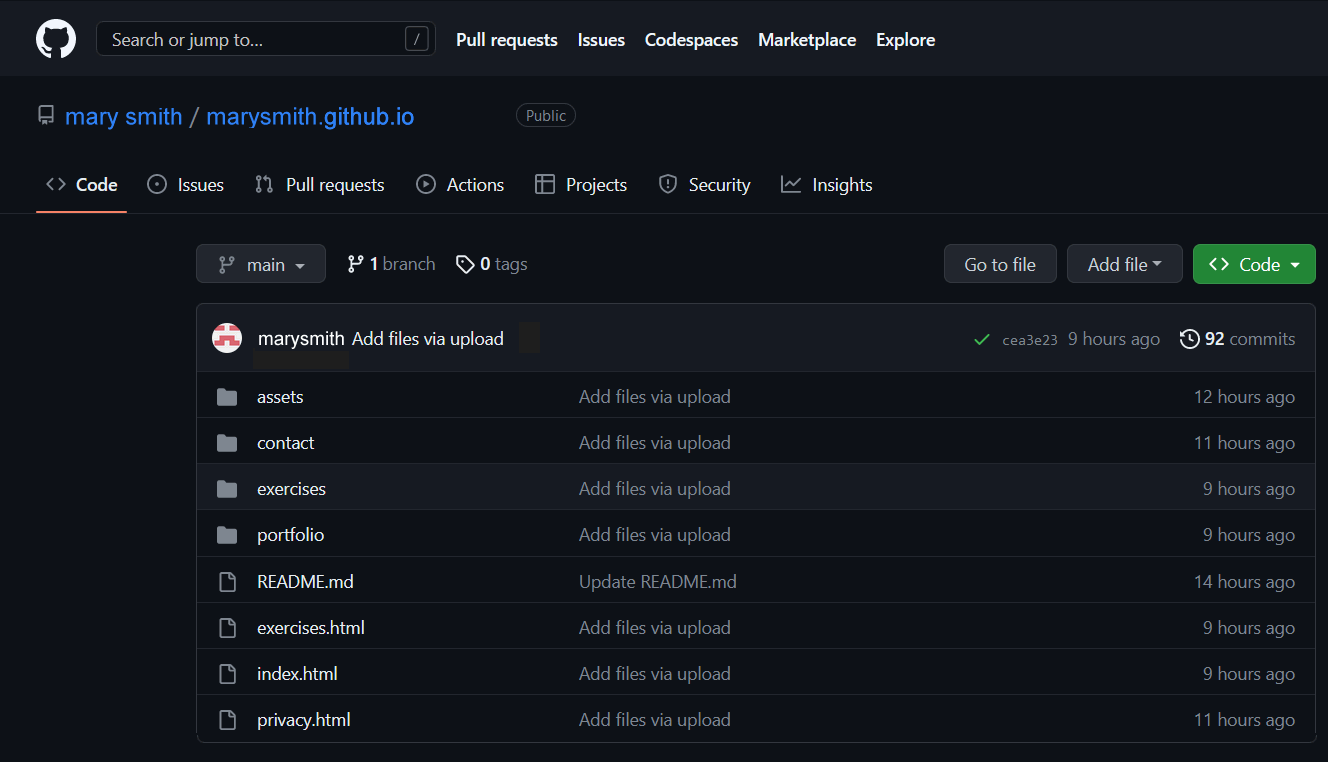Click the commit history clock icon
Viewport: 1328px width, 762px height.
1189,339
